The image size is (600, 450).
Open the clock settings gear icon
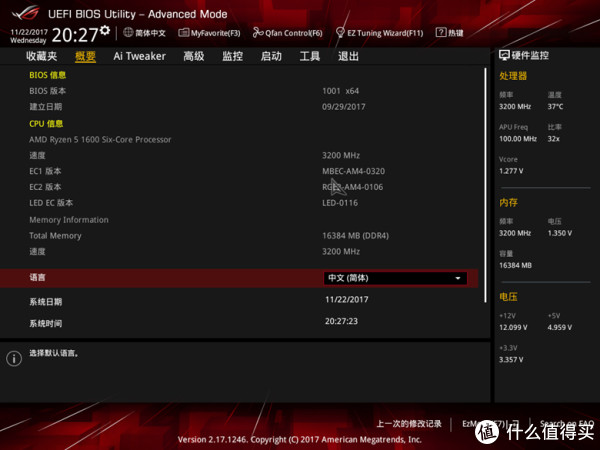click(105, 30)
